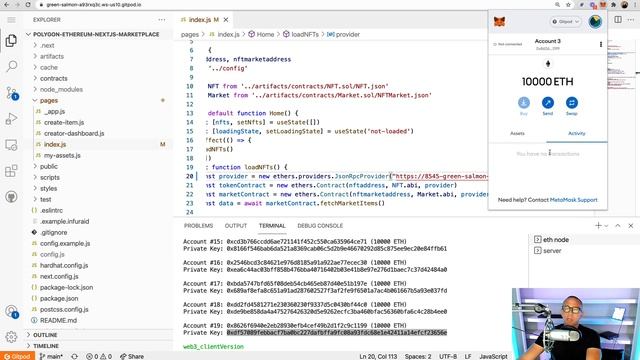Open new terminal launch profile dropdown
The width and height of the screenshot is (640, 360).
click(x=607, y=226)
